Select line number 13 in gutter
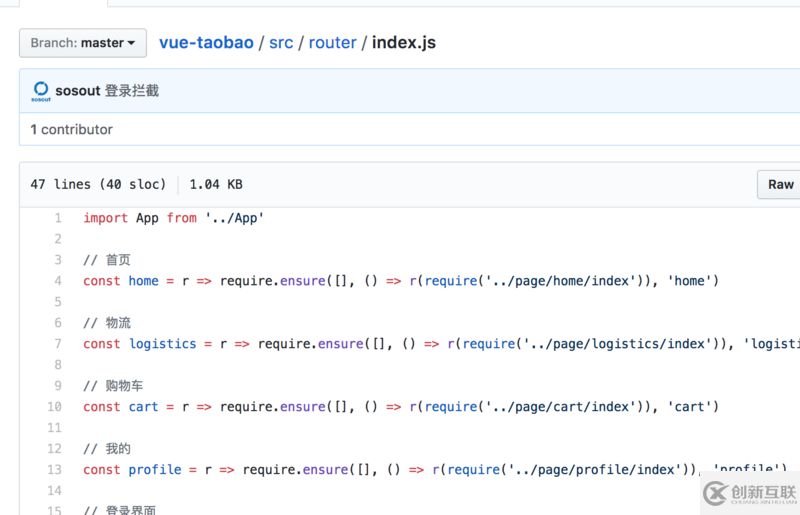 pos(55,470)
